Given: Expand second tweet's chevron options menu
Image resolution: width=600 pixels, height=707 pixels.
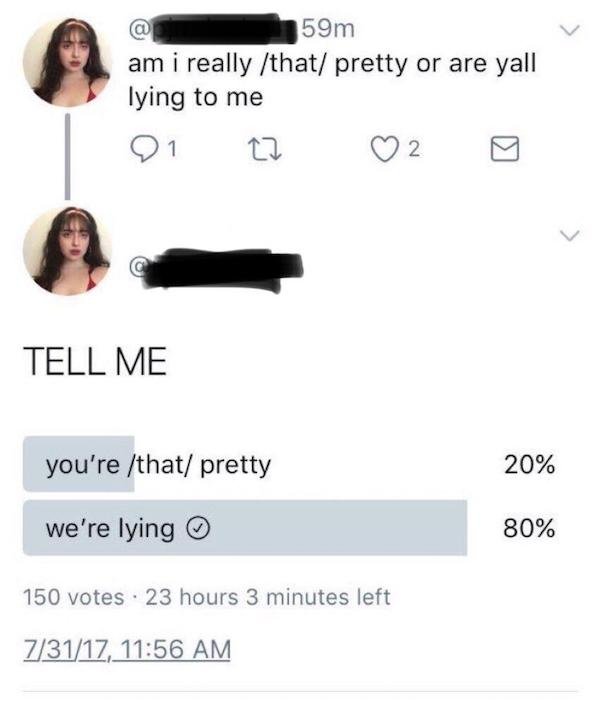Looking at the screenshot, I should pos(569,235).
